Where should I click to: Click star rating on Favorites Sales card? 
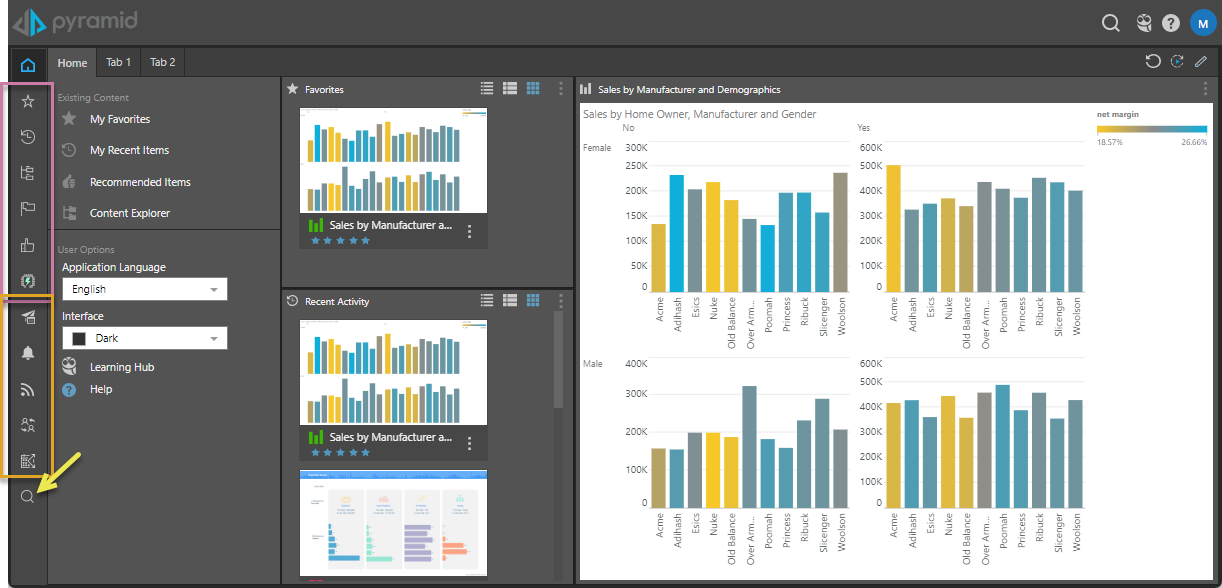point(340,241)
